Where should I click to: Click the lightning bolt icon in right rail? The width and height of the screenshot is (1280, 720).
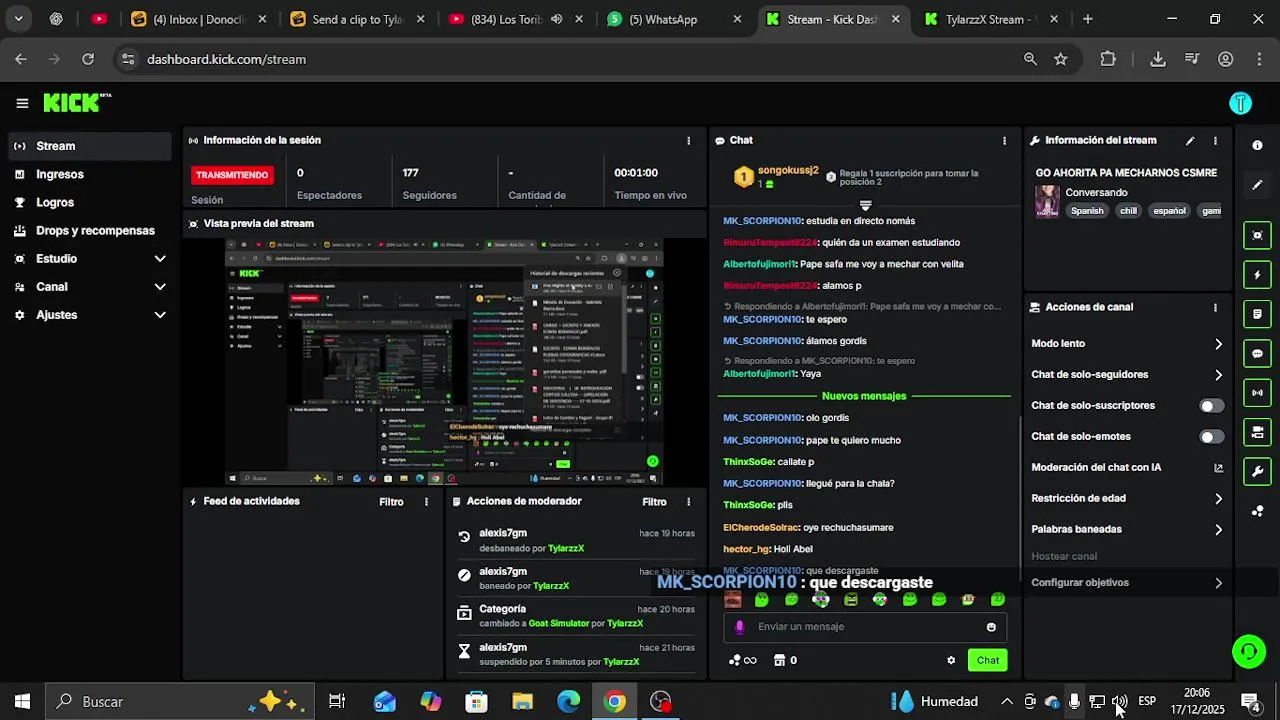[1257, 274]
